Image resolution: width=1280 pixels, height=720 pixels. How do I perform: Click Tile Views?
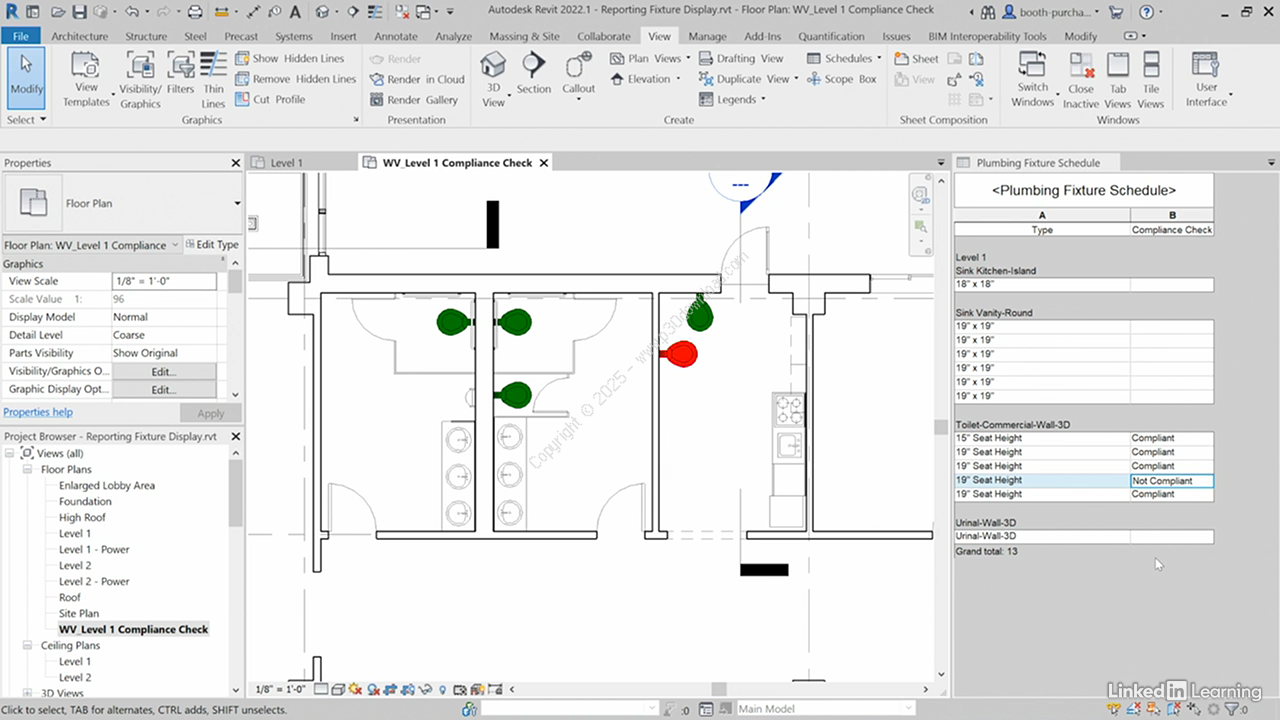point(1151,80)
